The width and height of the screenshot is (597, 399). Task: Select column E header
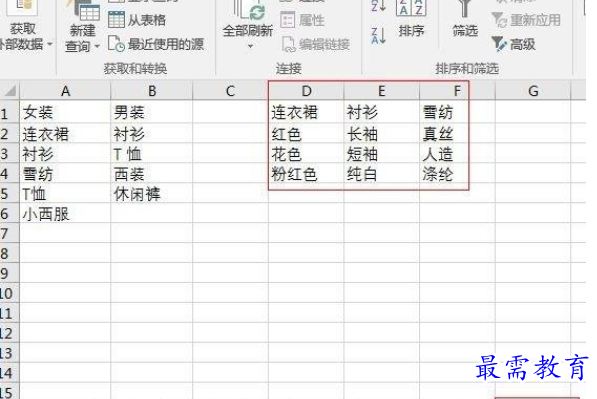tap(382, 91)
